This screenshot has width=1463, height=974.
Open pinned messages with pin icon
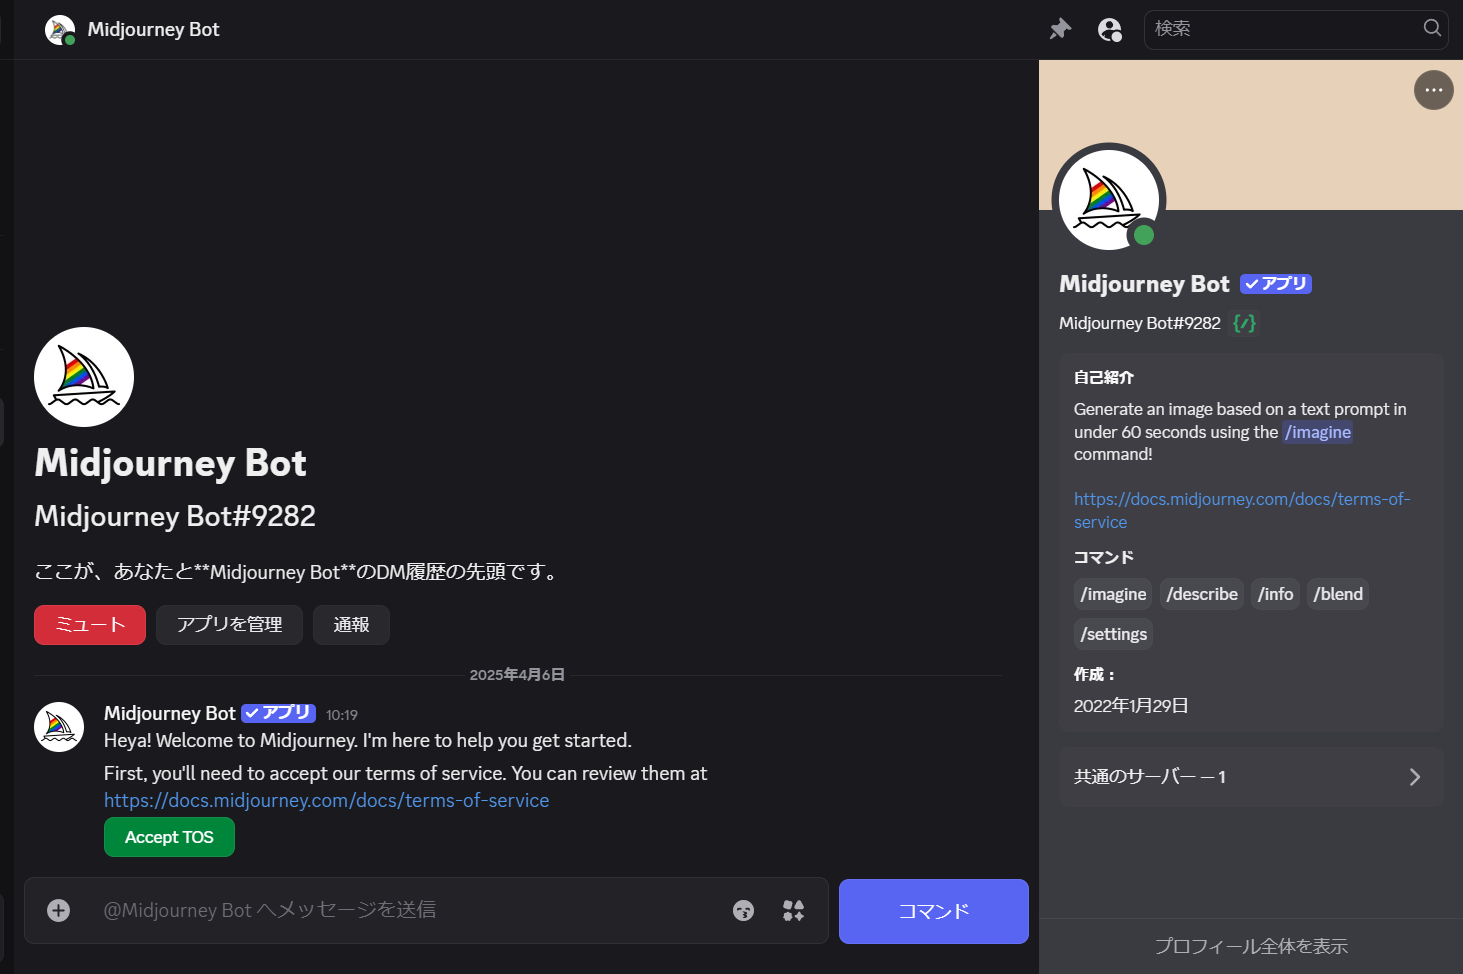click(x=1060, y=29)
